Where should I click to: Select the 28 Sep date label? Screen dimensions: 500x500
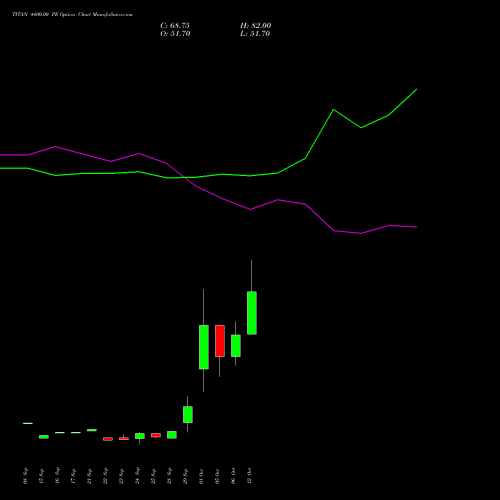pos(170,476)
